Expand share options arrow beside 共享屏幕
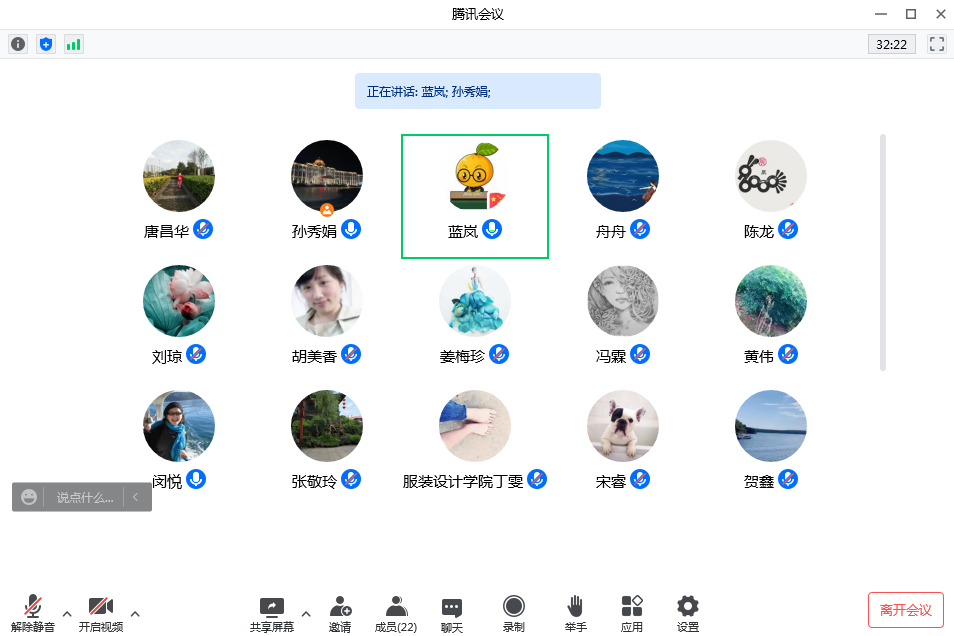The height and width of the screenshot is (636, 954). pos(306,613)
